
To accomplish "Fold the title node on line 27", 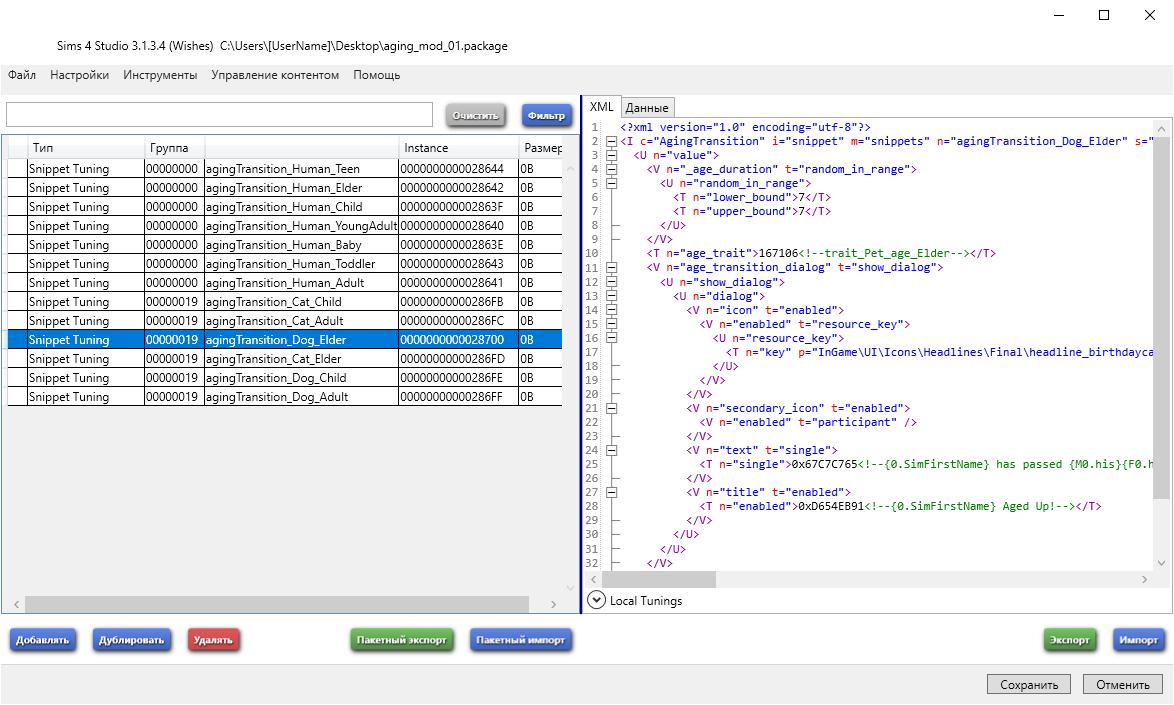I will [612, 492].
